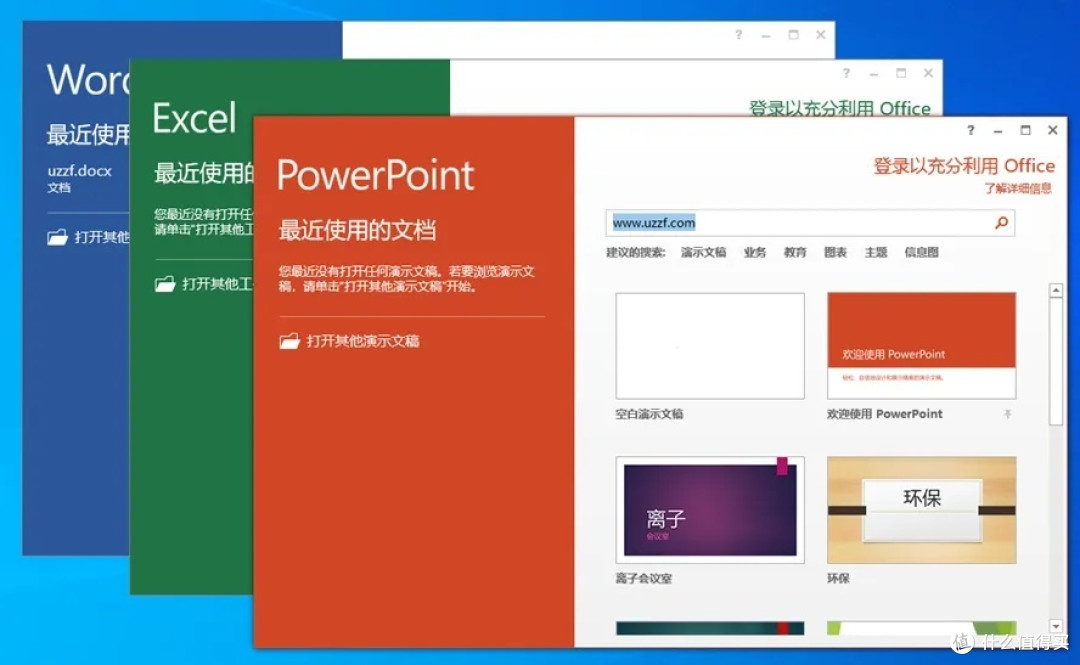Screen dimensions: 1080x665
Task: Maximize the PowerPoint window
Action: pyautogui.click(x=1025, y=130)
